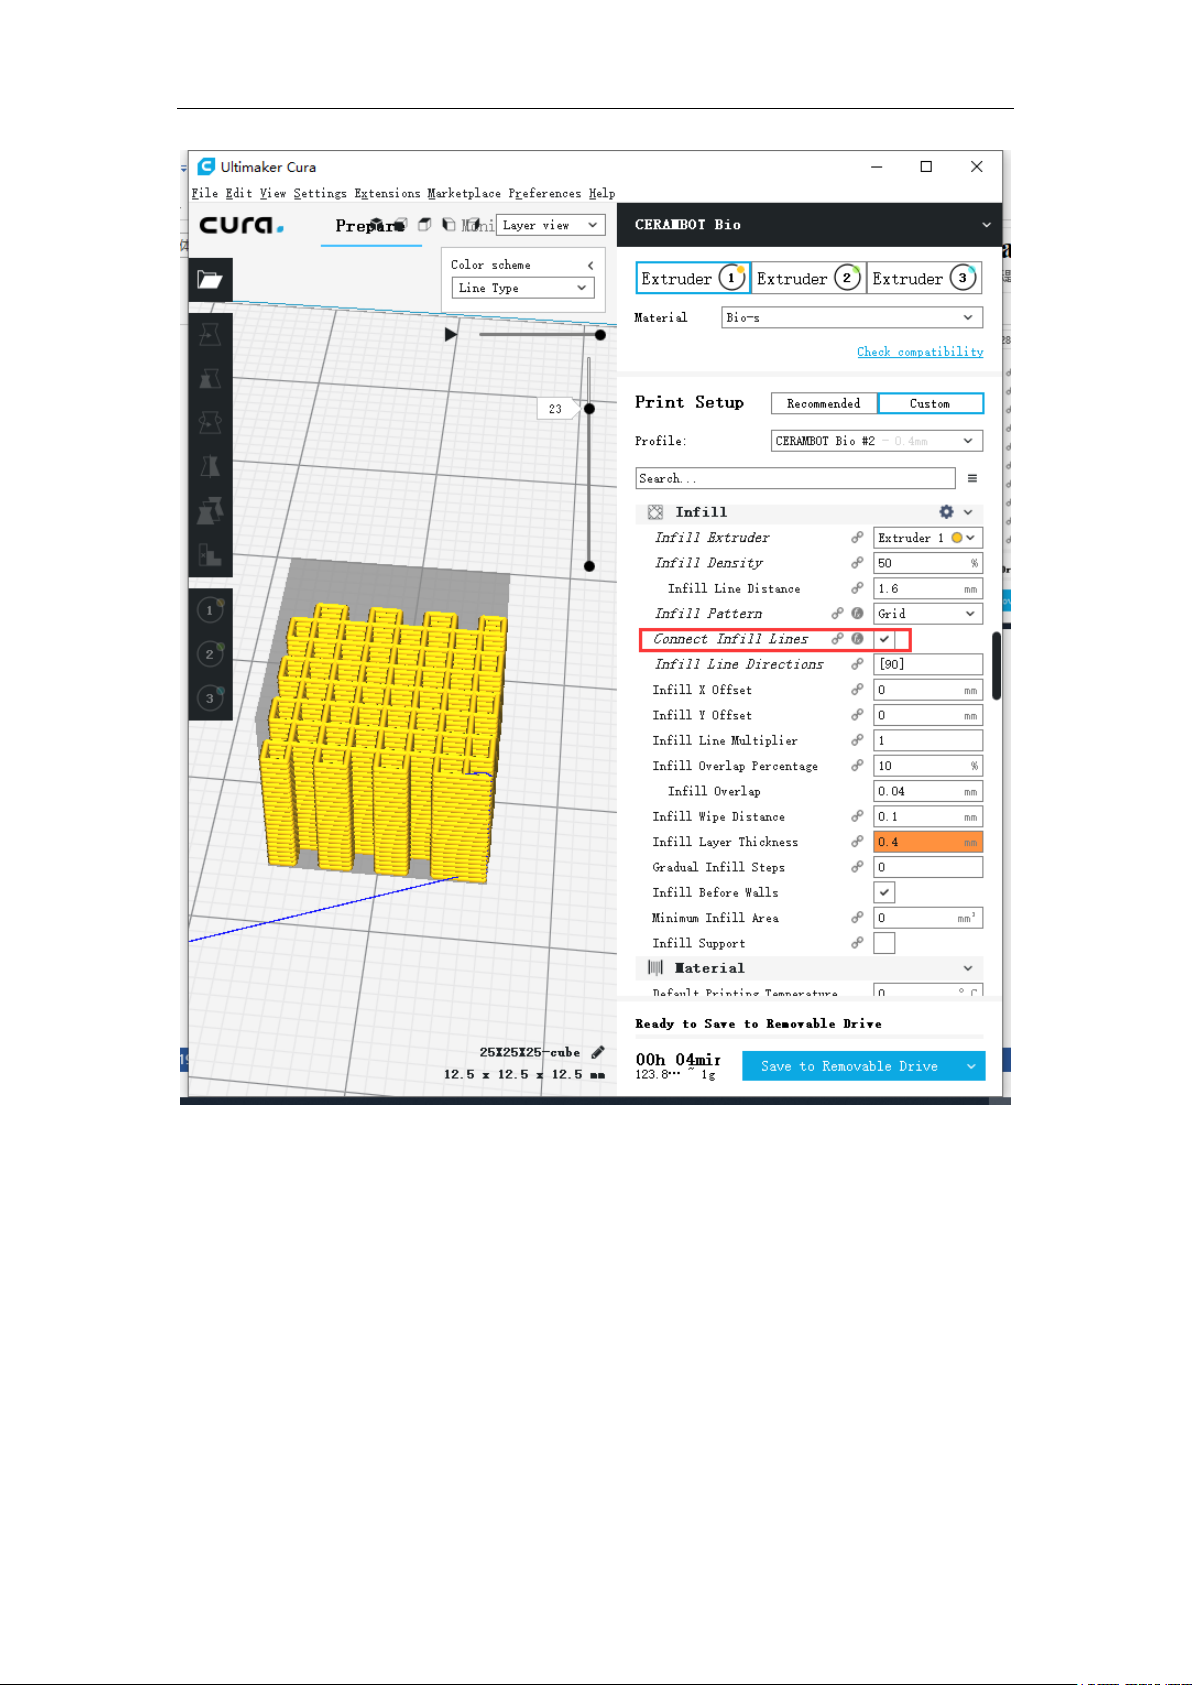Click the settings Search field
This screenshot has width=1192, height=1685.
click(x=795, y=478)
